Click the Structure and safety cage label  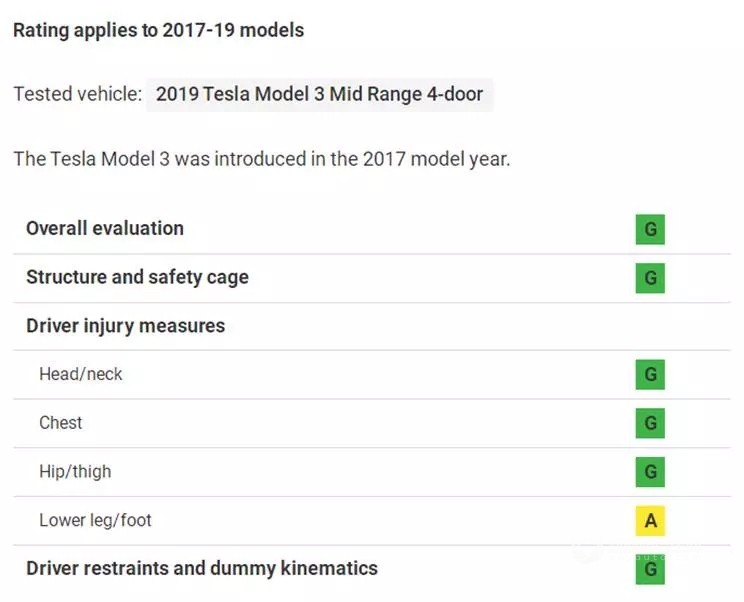point(137,278)
